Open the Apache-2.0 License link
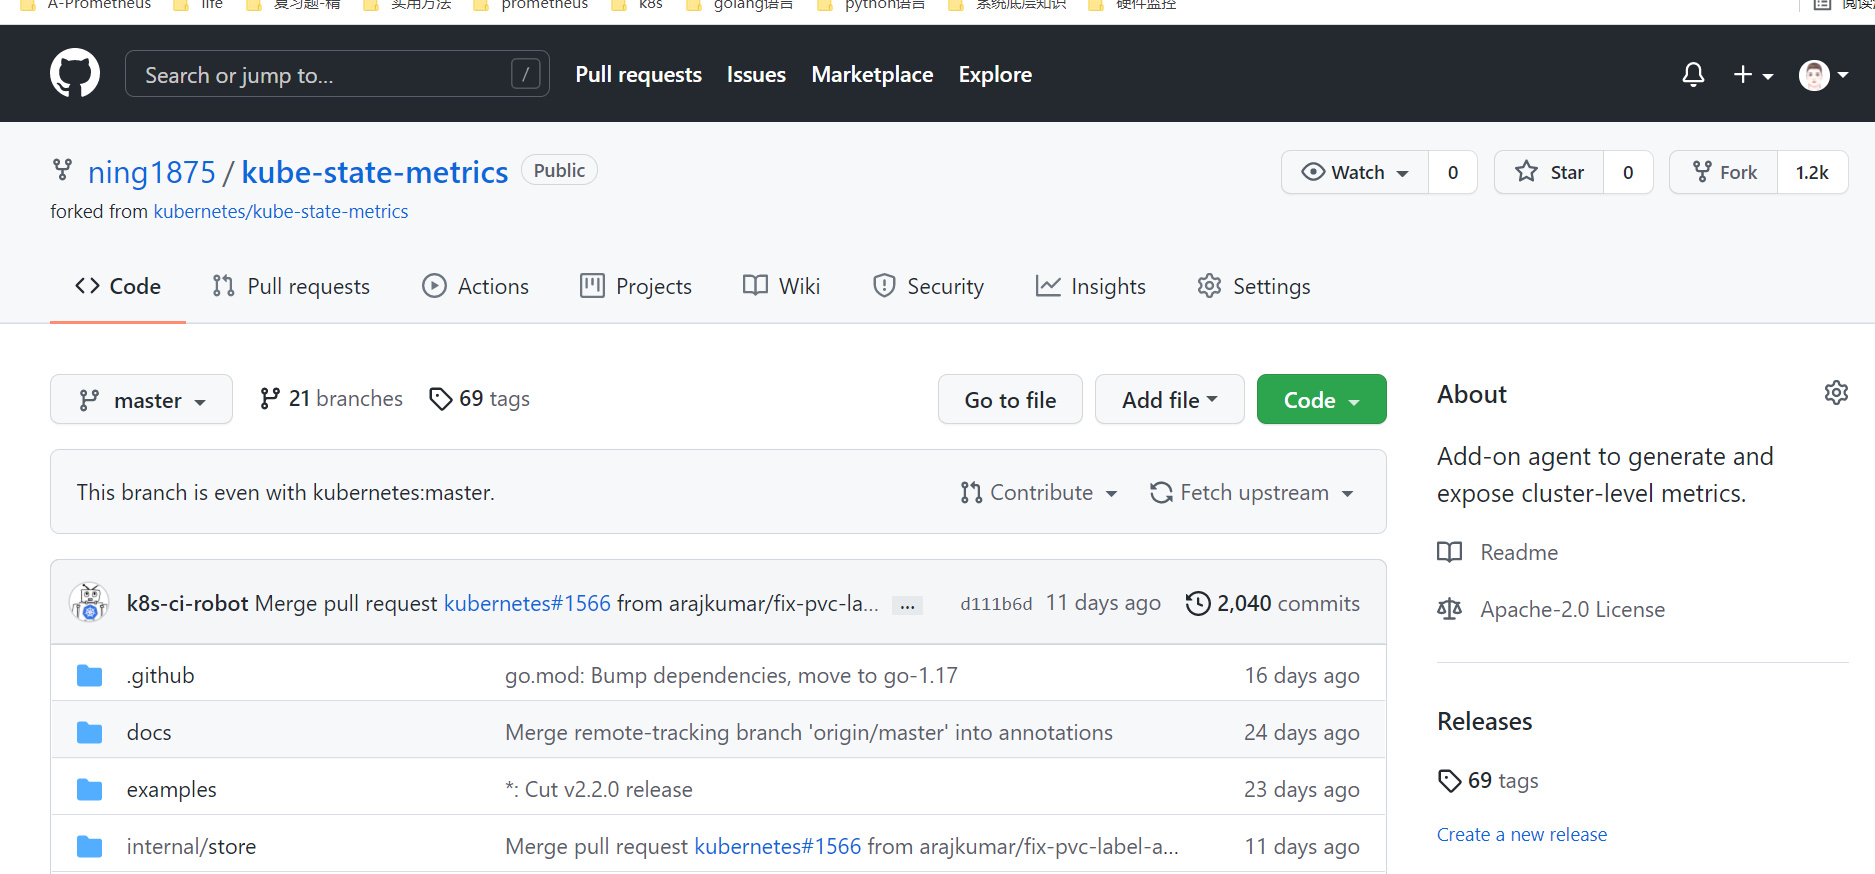This screenshot has width=1875, height=874. pyautogui.click(x=1572, y=609)
